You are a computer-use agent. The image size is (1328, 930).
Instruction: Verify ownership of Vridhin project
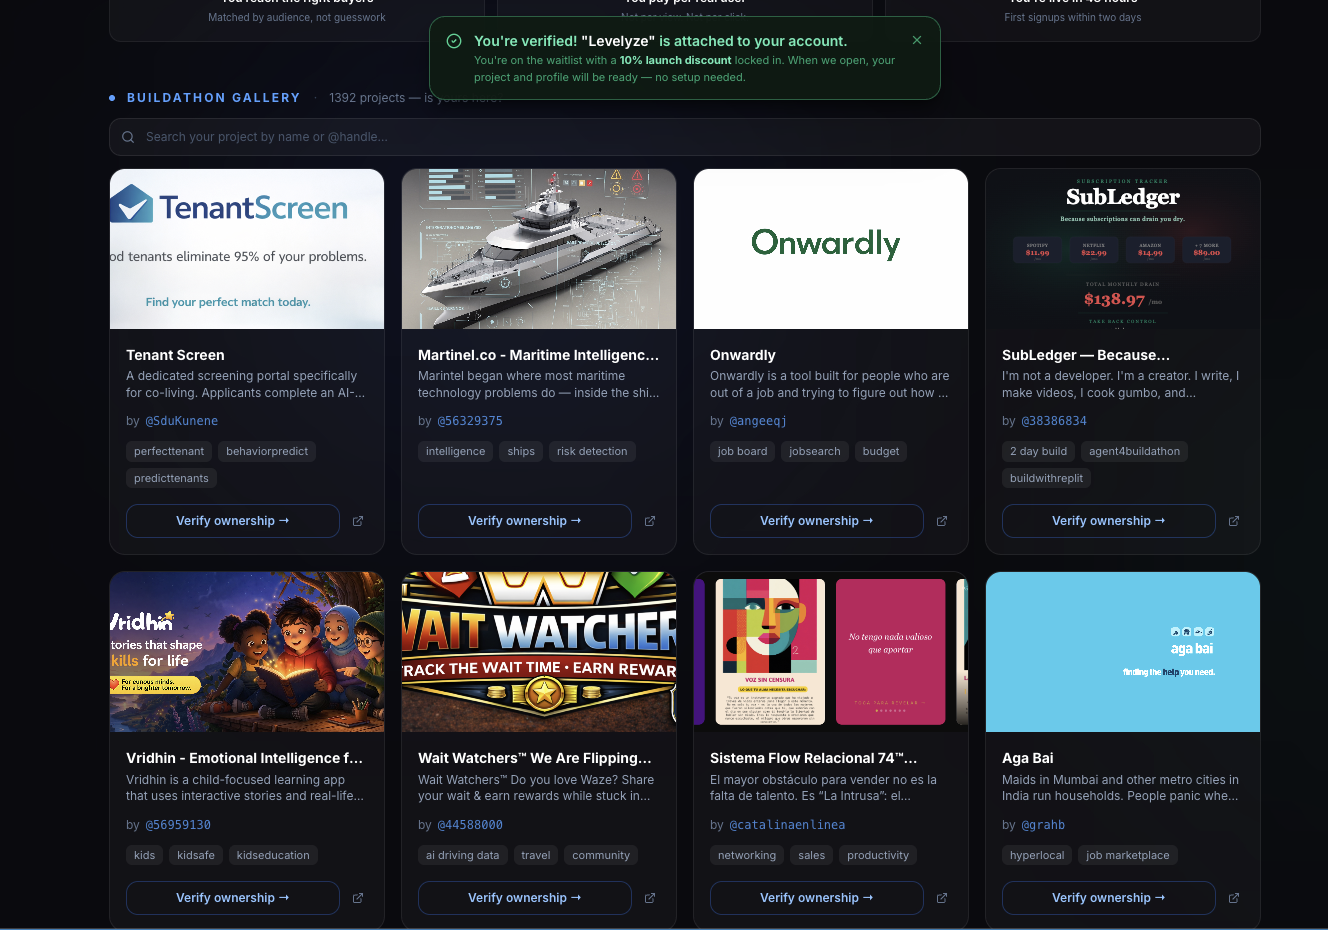tap(233, 898)
